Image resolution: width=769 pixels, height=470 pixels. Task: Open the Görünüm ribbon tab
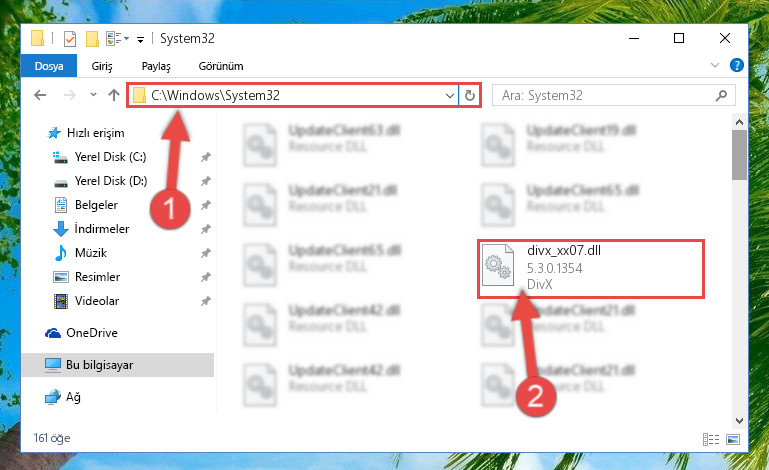point(221,66)
